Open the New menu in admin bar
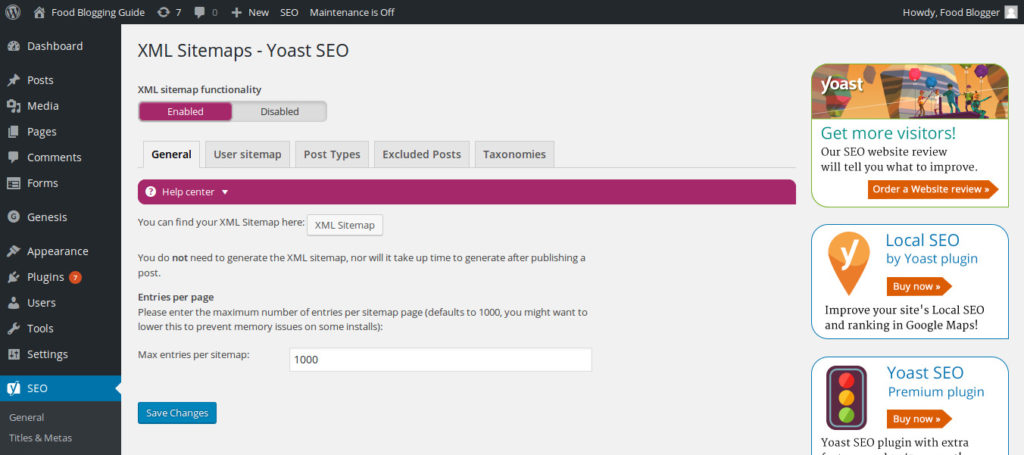The image size is (1024, 455). 259,12
